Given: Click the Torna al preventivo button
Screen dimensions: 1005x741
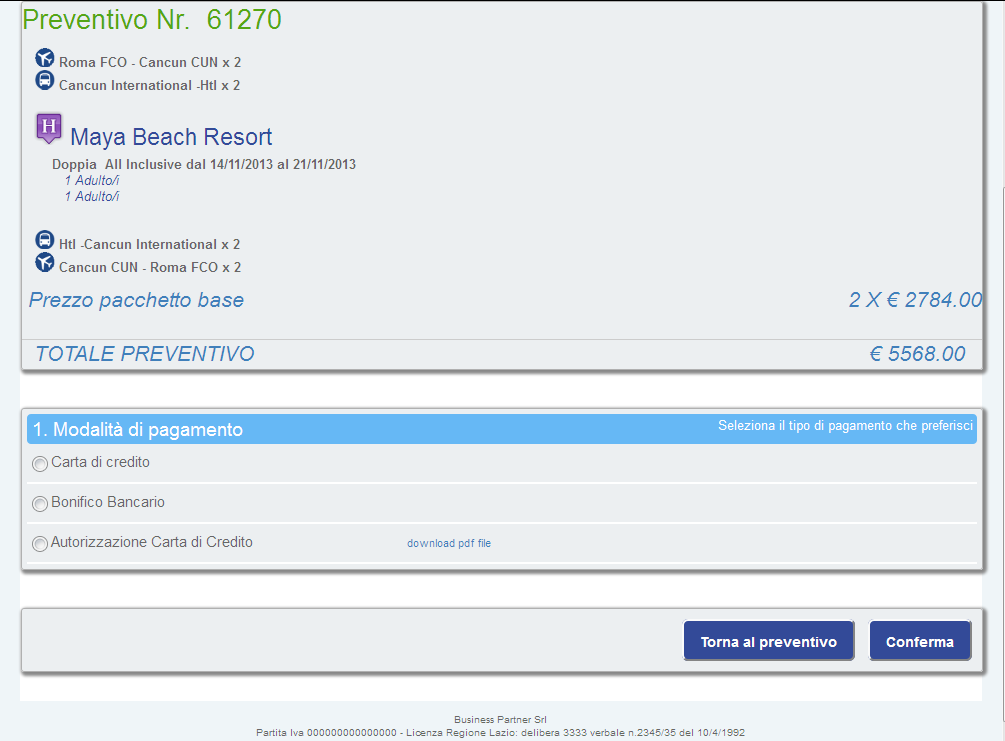Looking at the screenshot, I should (768, 640).
